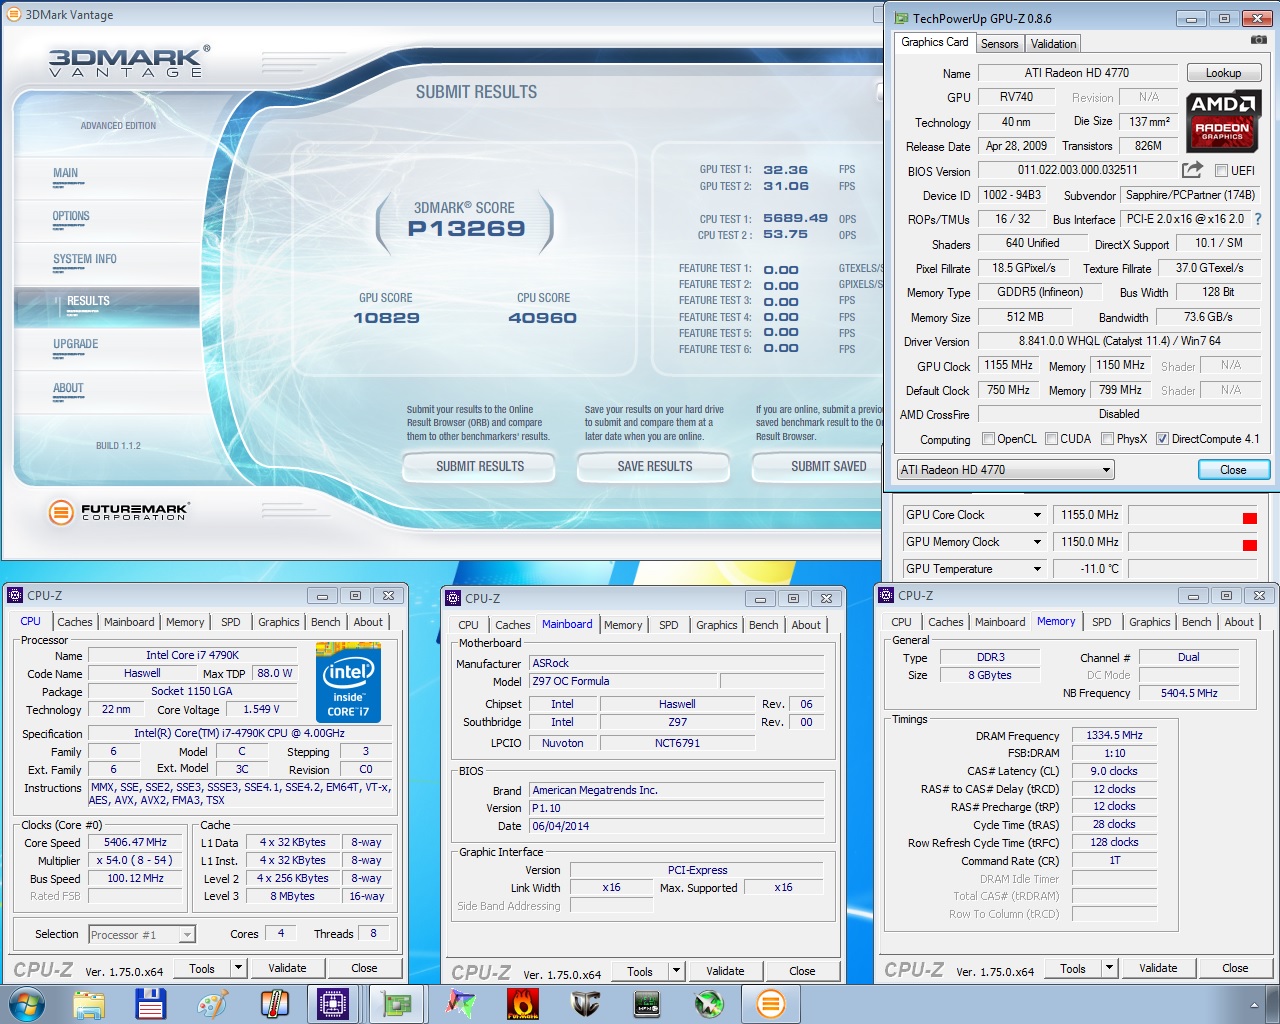Click Validate in the left CPU-Z window
The image size is (1280, 1024).
point(287,968)
